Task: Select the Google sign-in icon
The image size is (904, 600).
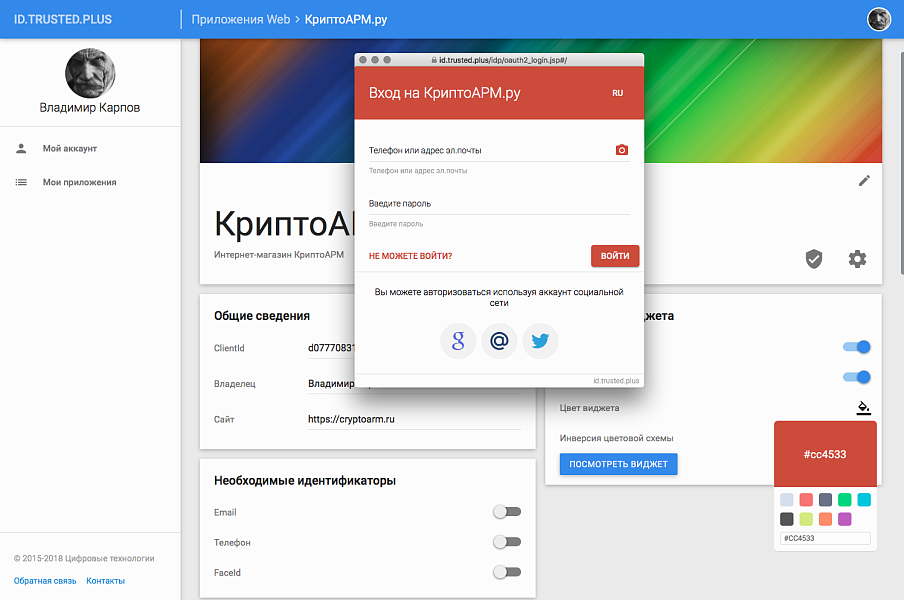Action: 458,340
